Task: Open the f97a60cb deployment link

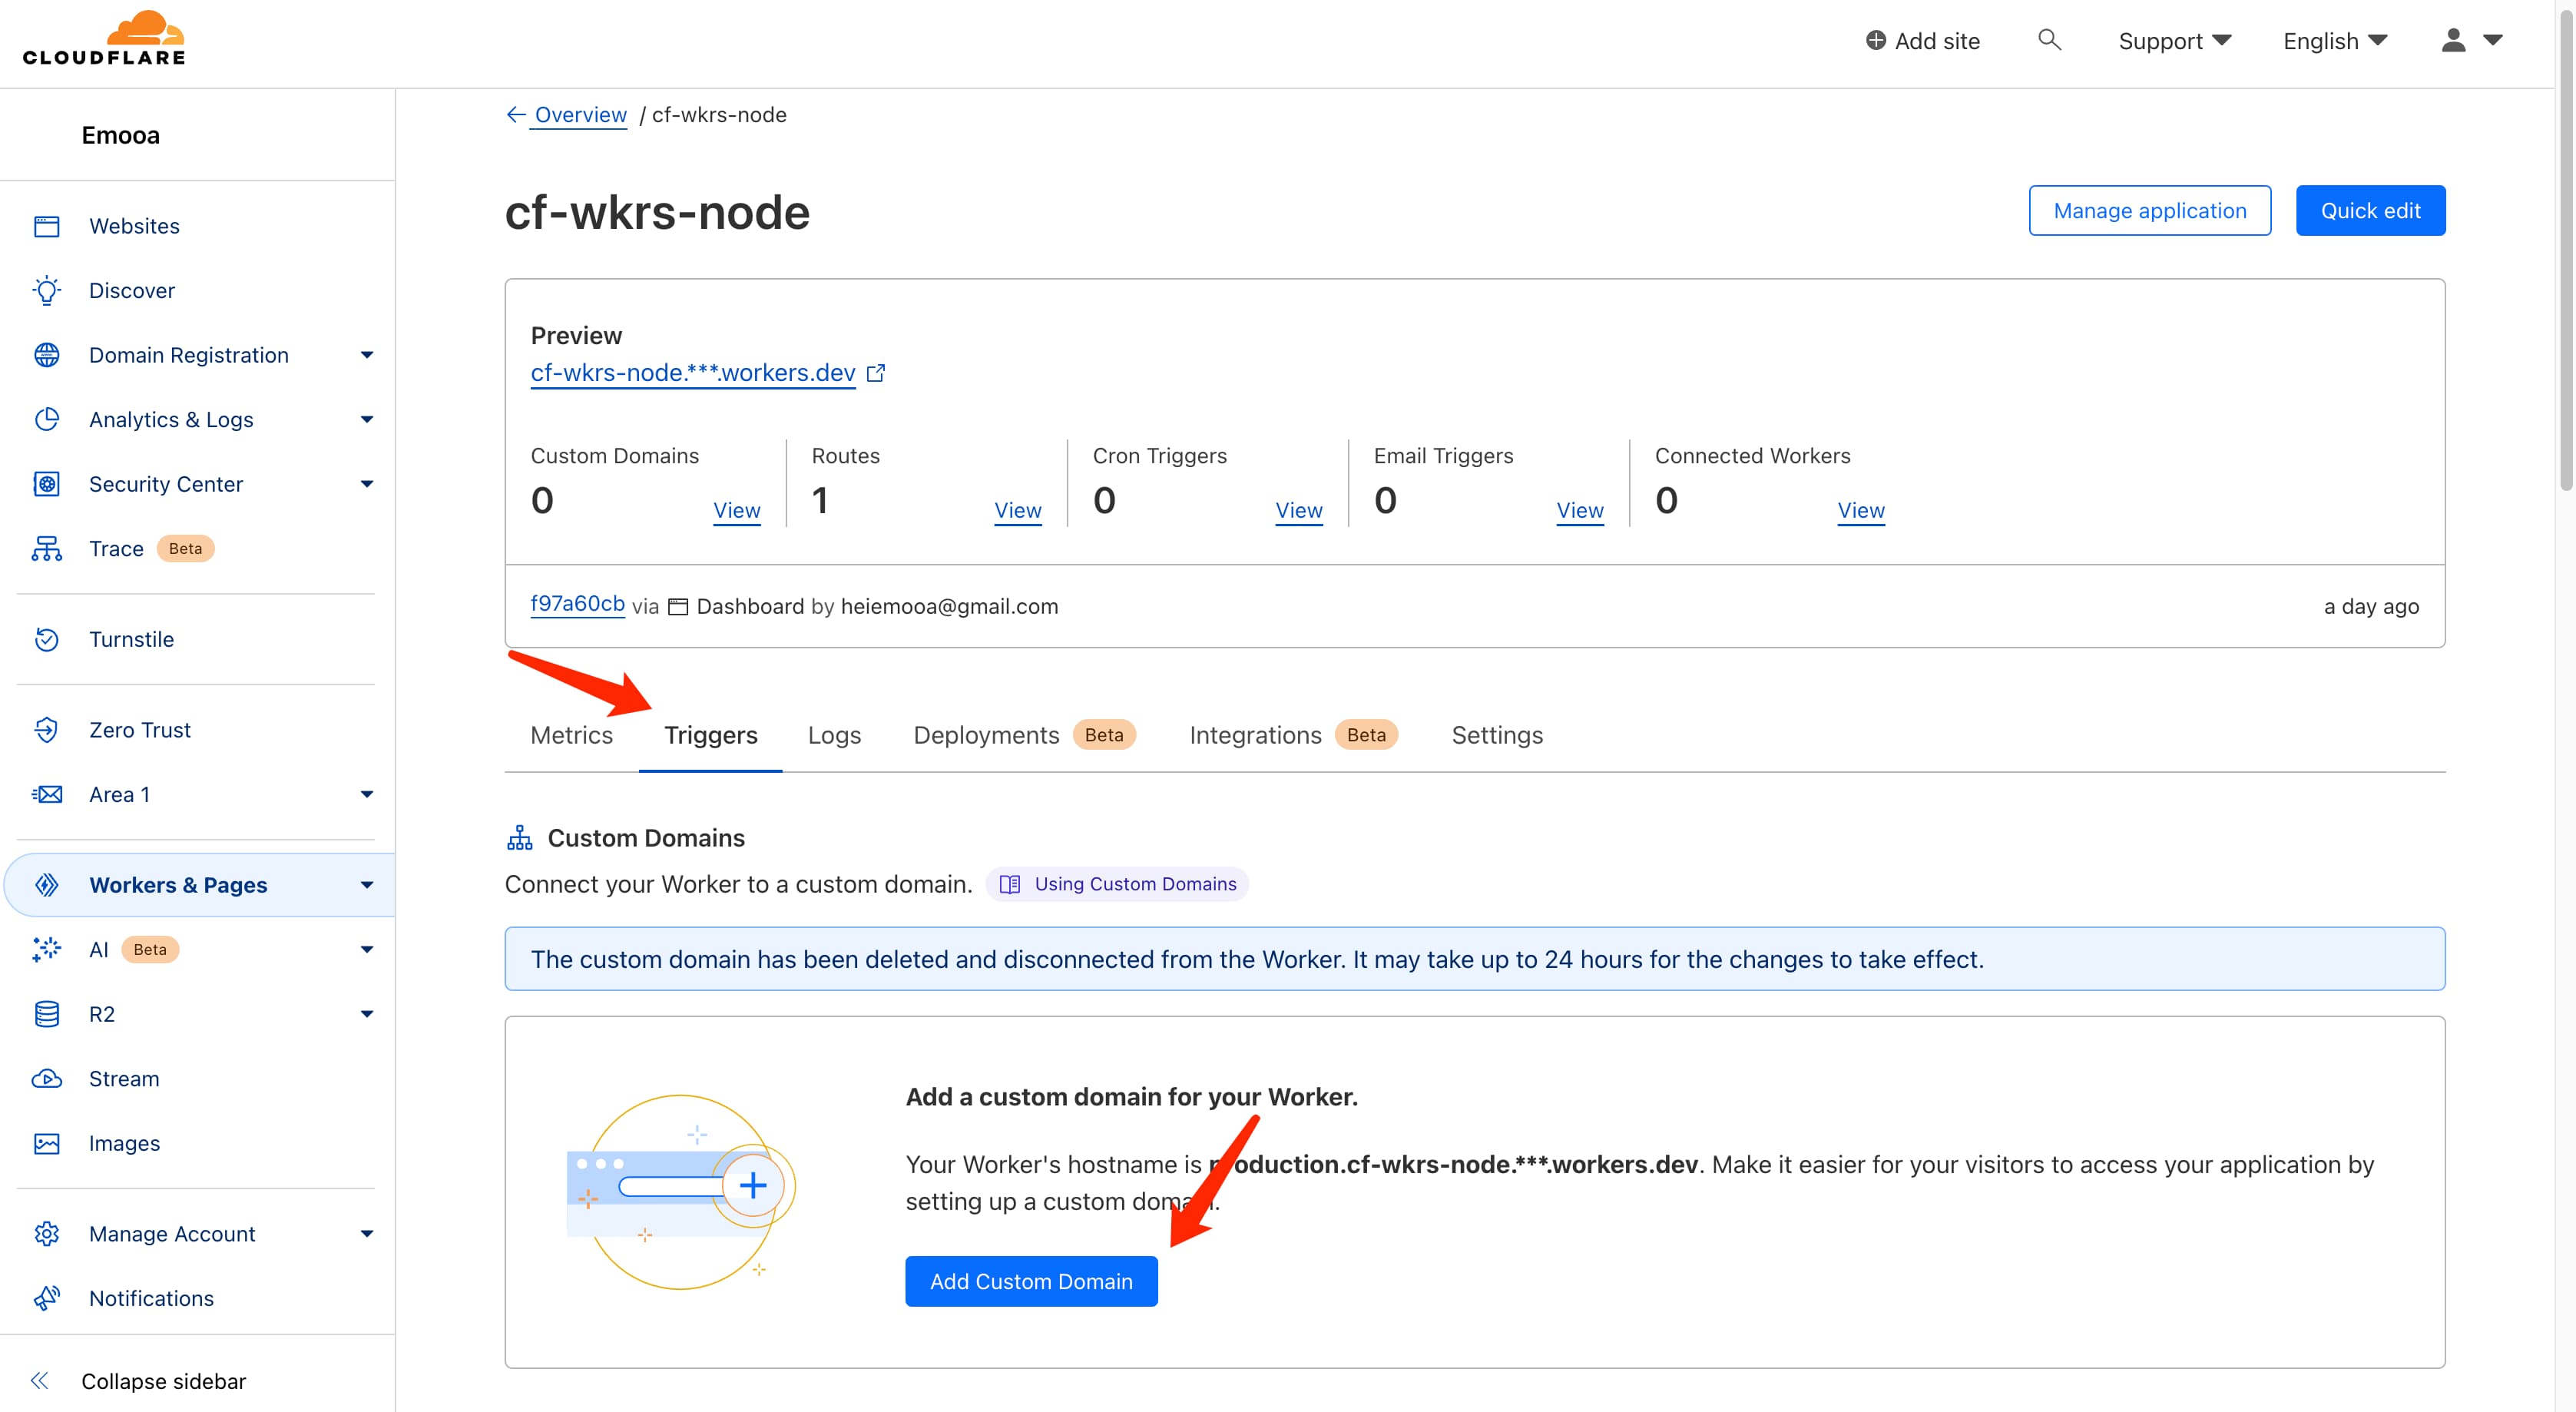Action: pos(577,604)
